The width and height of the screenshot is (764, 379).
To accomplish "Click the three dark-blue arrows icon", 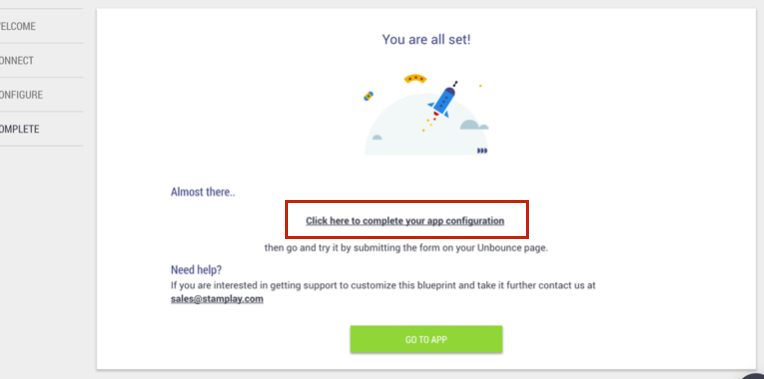I will (482, 151).
